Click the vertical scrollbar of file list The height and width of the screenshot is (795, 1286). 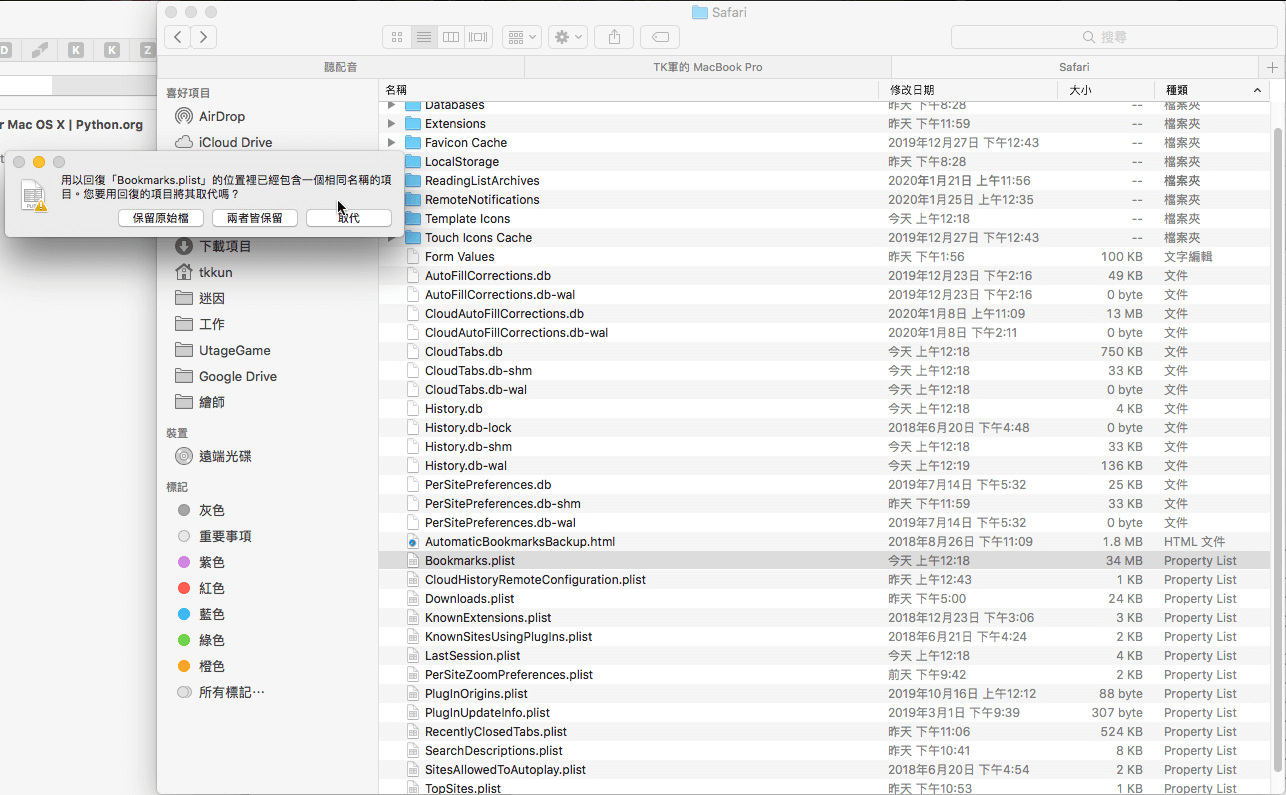[1277, 448]
